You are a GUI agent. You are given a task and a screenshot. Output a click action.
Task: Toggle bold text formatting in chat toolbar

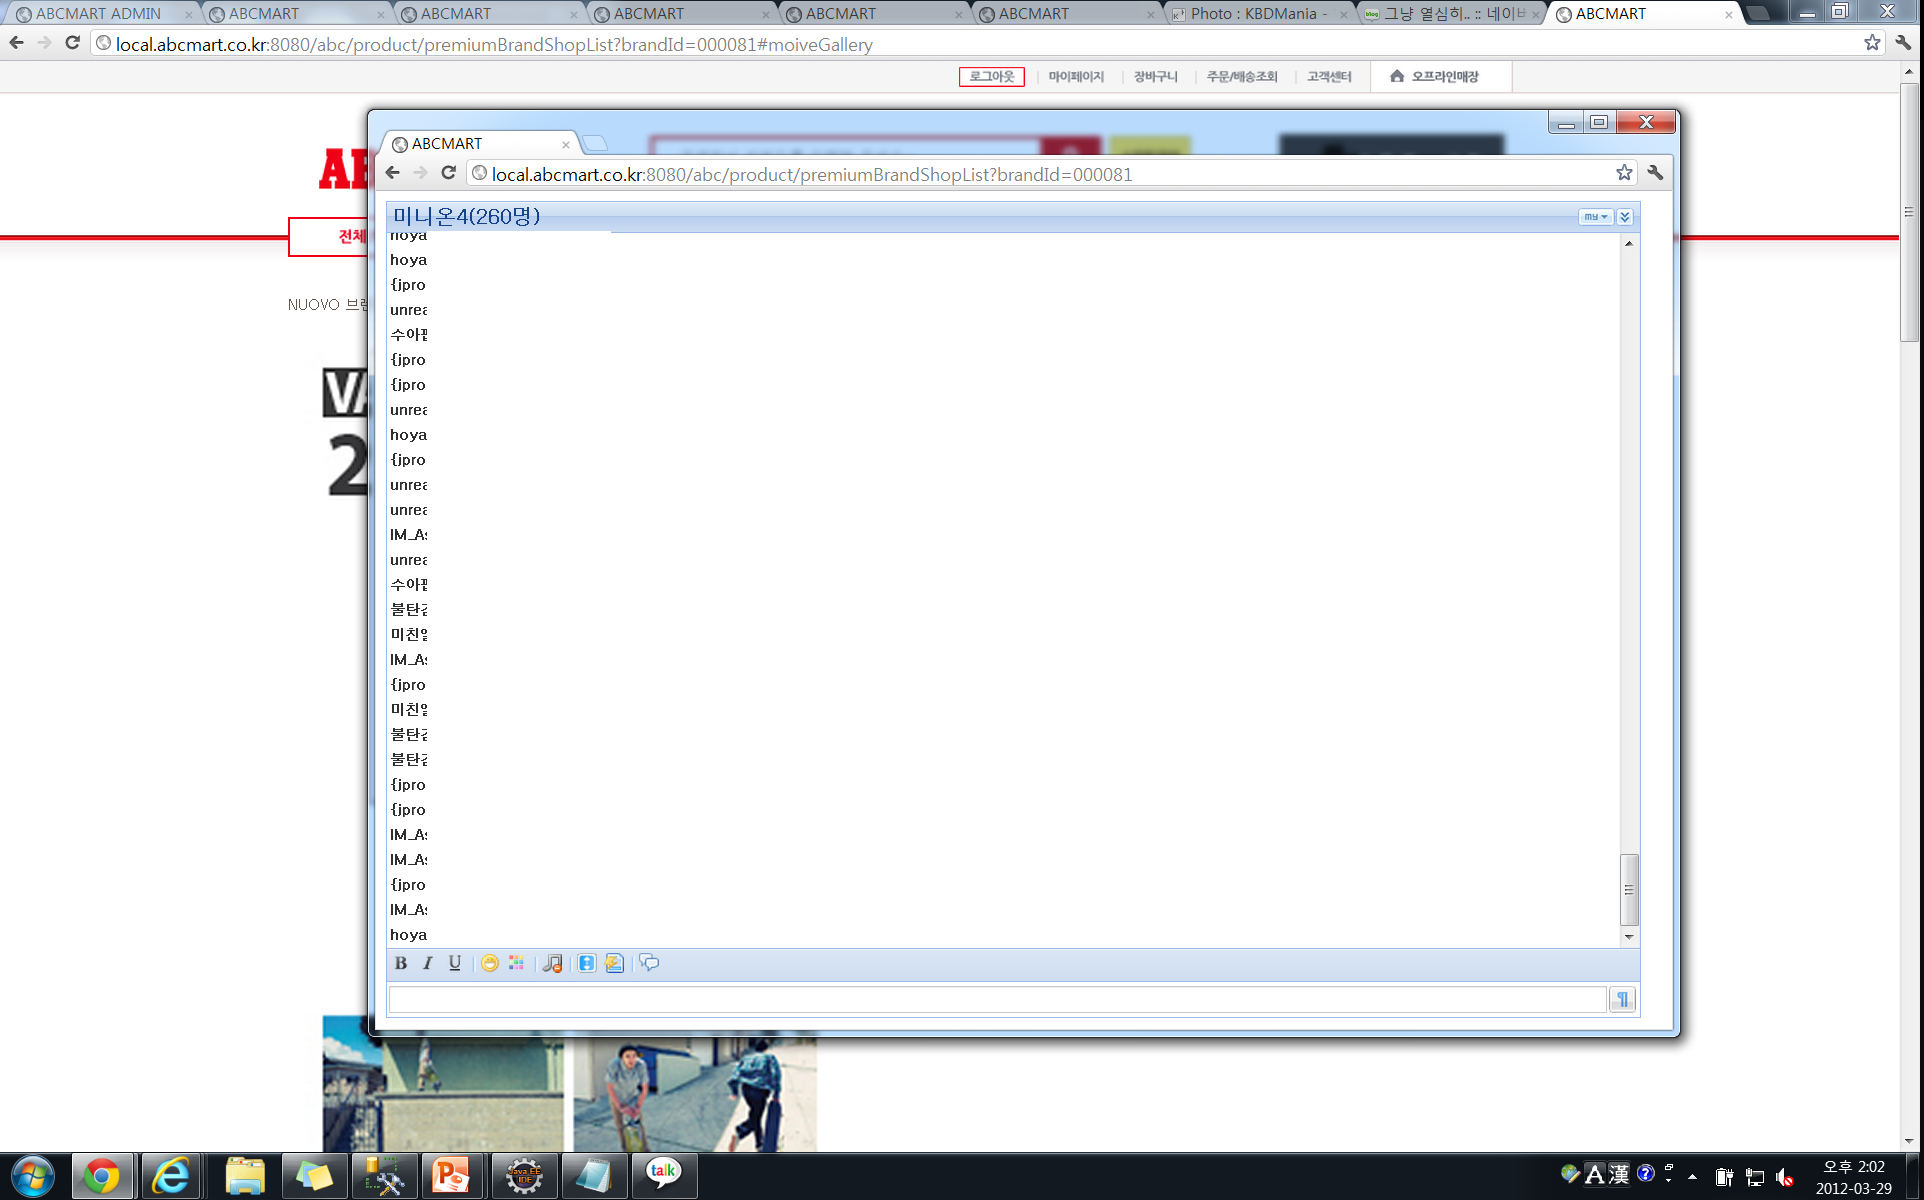pos(401,963)
